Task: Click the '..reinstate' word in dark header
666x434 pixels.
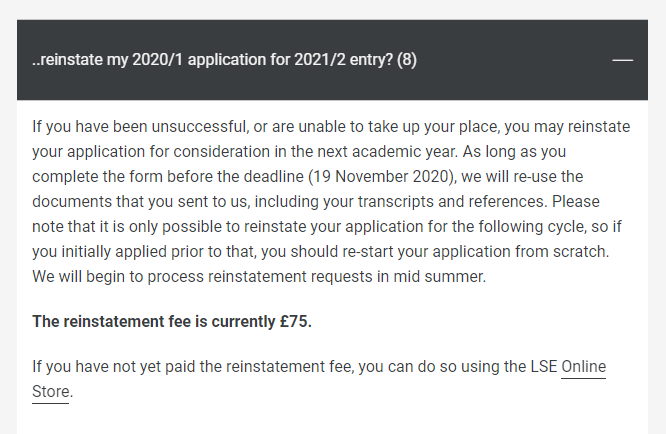Action: point(67,60)
